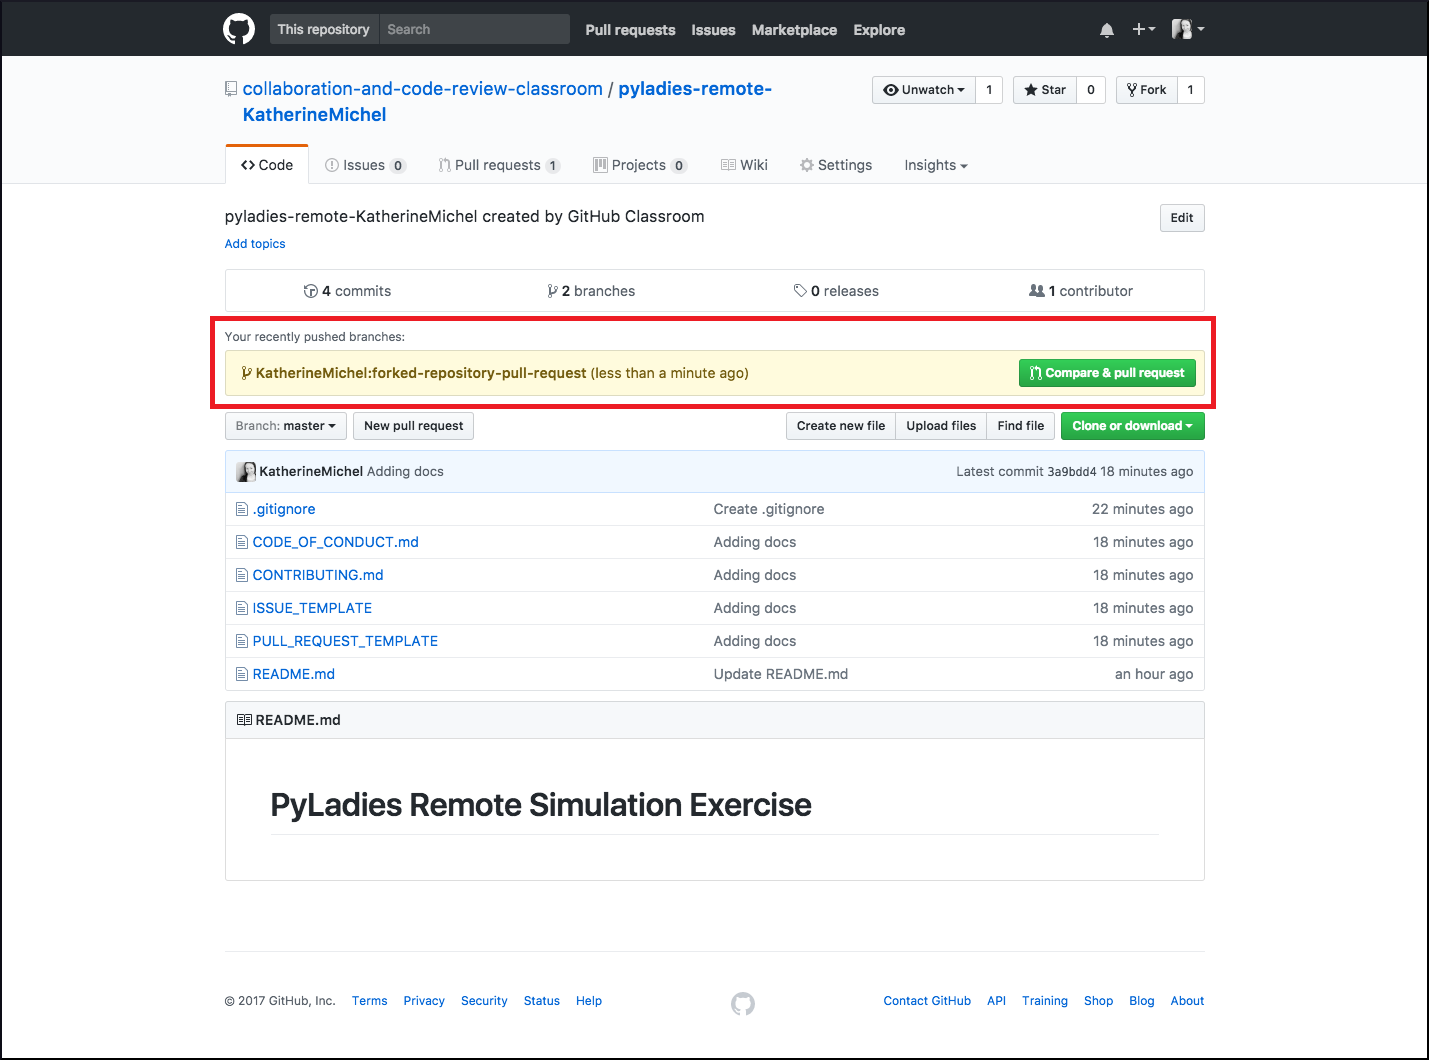Viewport: 1429px width, 1060px height.
Task: Open Explore in top navigation
Action: (879, 30)
